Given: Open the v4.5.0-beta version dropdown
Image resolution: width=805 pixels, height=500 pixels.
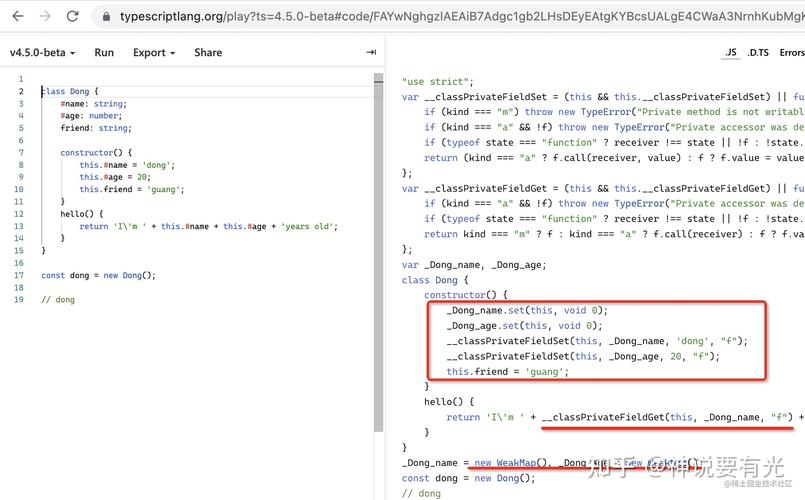Looking at the screenshot, I should [43, 52].
